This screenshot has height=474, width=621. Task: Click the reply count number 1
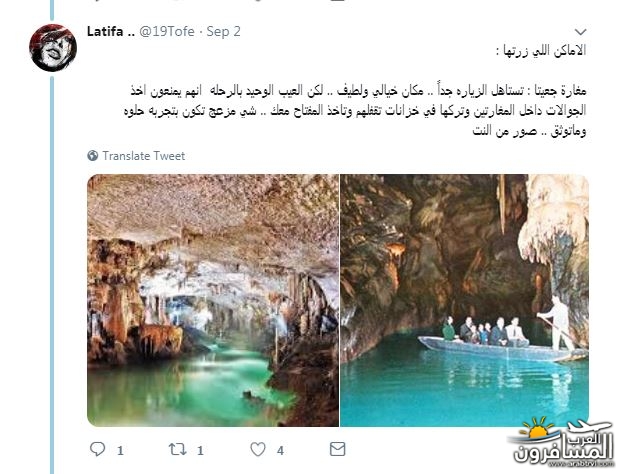(120, 451)
